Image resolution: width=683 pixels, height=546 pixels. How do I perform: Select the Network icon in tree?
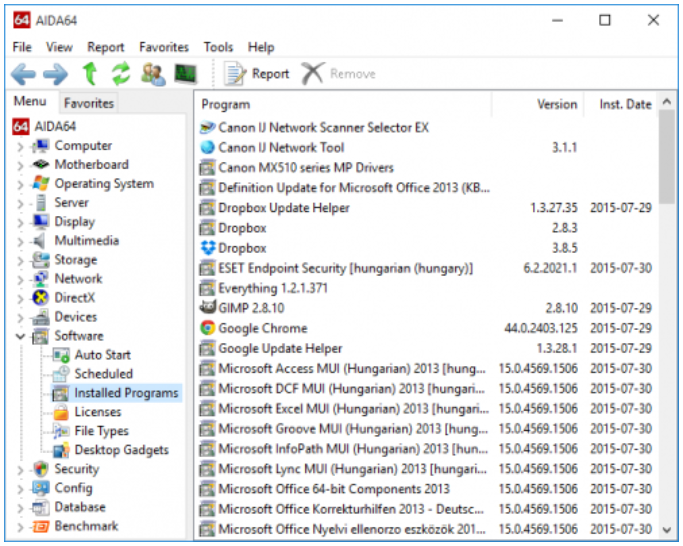pyautogui.click(x=41, y=279)
